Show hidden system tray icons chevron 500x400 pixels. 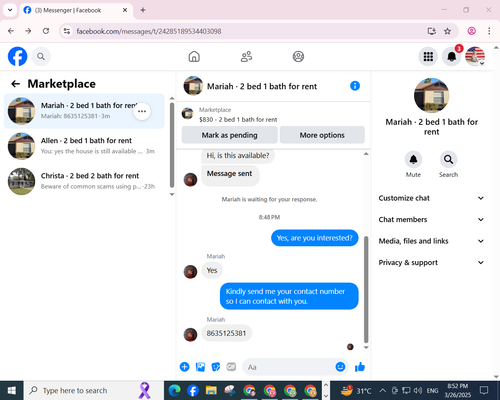click(x=383, y=390)
